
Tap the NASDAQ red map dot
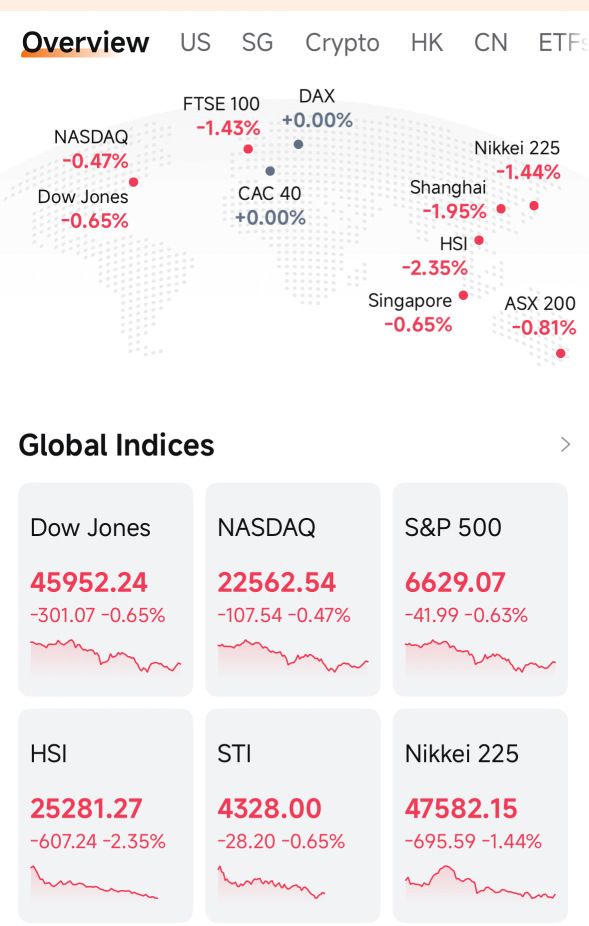tap(134, 182)
